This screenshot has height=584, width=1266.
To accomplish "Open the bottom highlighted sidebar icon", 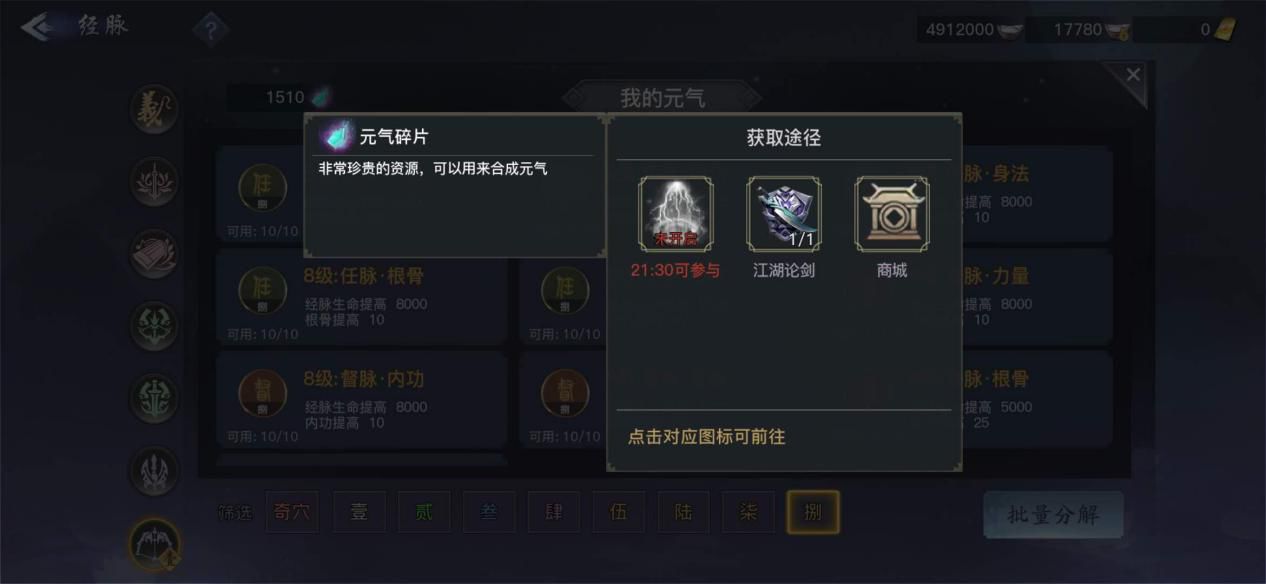I will 155,543.
